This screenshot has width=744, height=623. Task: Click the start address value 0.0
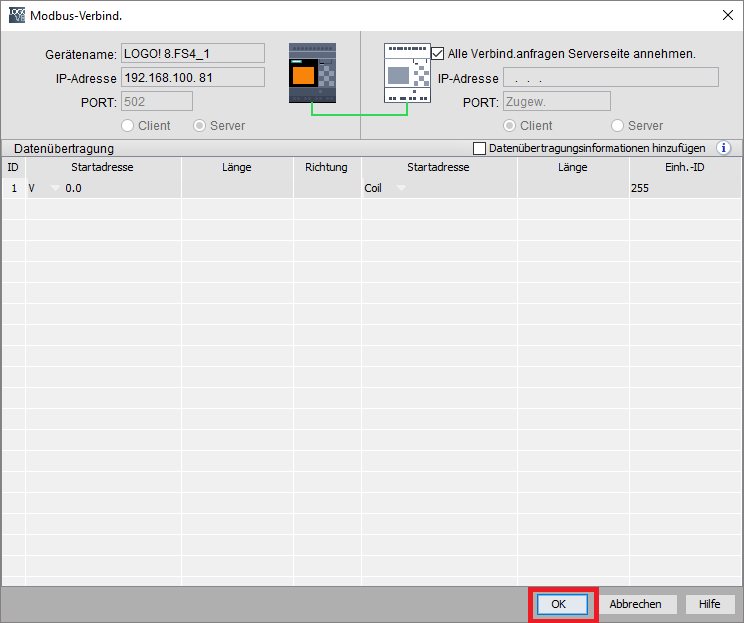click(74, 188)
